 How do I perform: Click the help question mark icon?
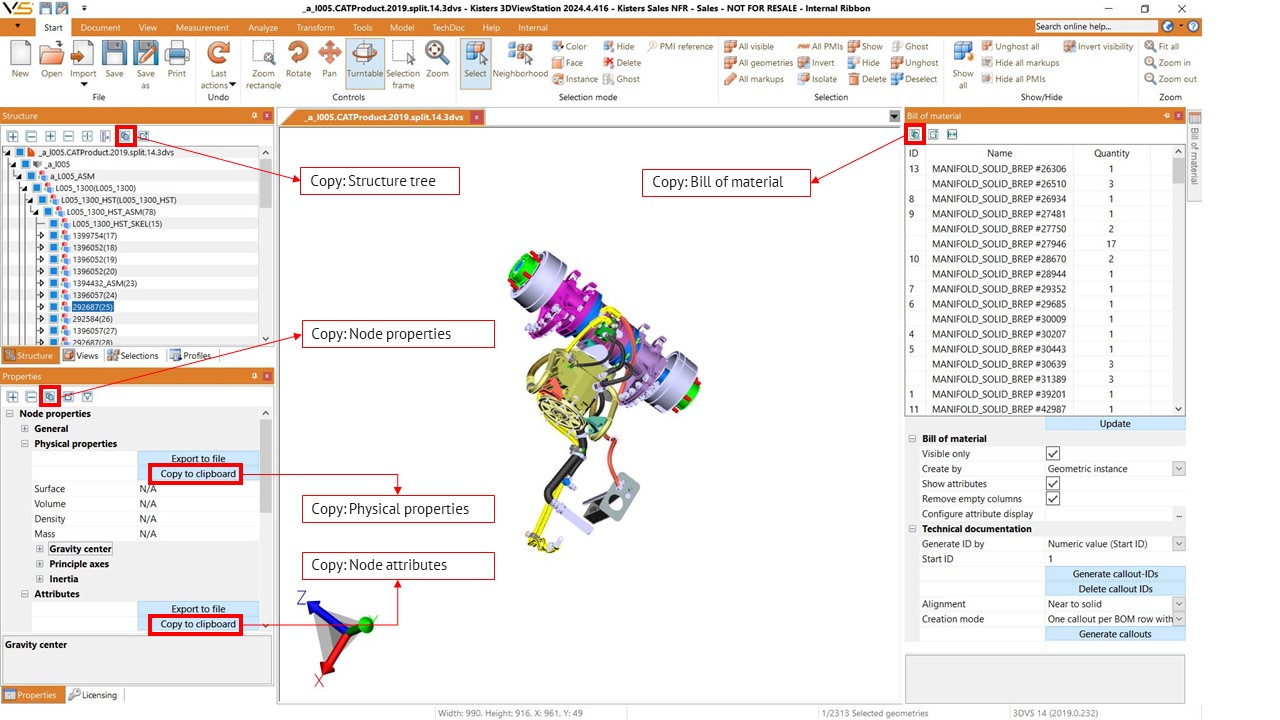pyautogui.click(x=1194, y=27)
